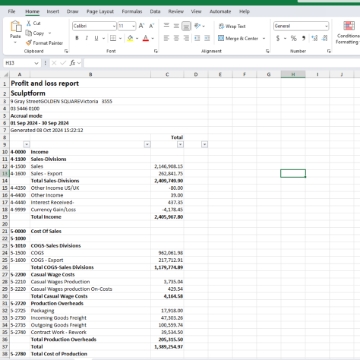Open the filter dropdown in column C
Screen dimensions: 360x360
point(180,145)
